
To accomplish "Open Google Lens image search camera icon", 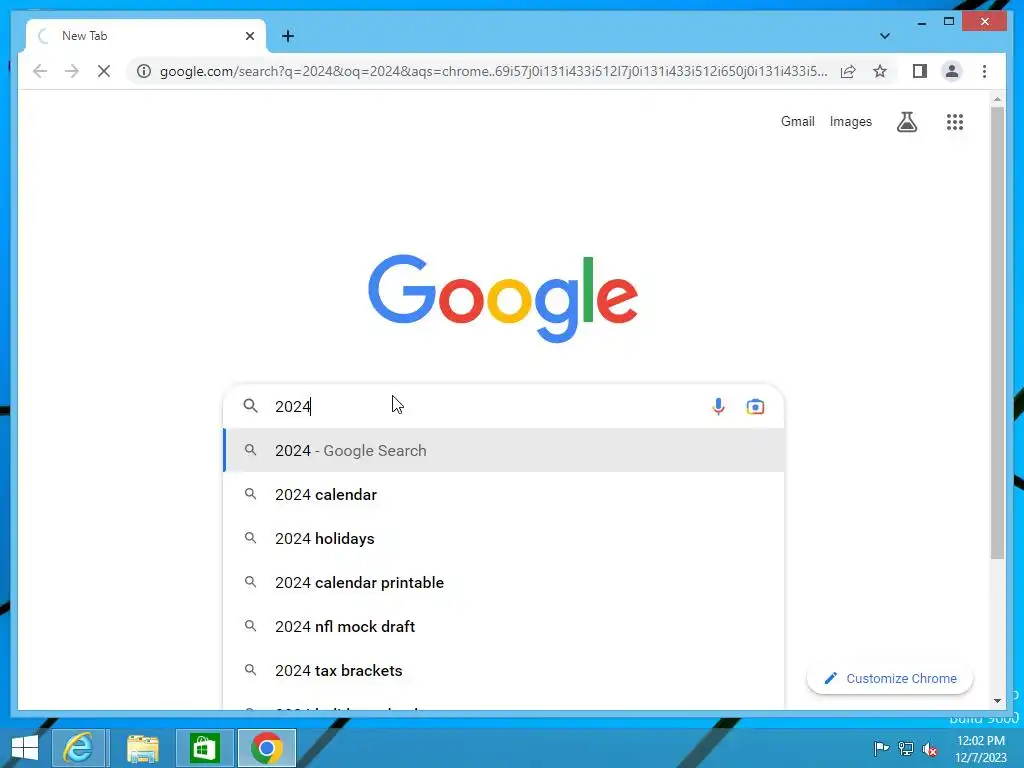I will [756, 406].
